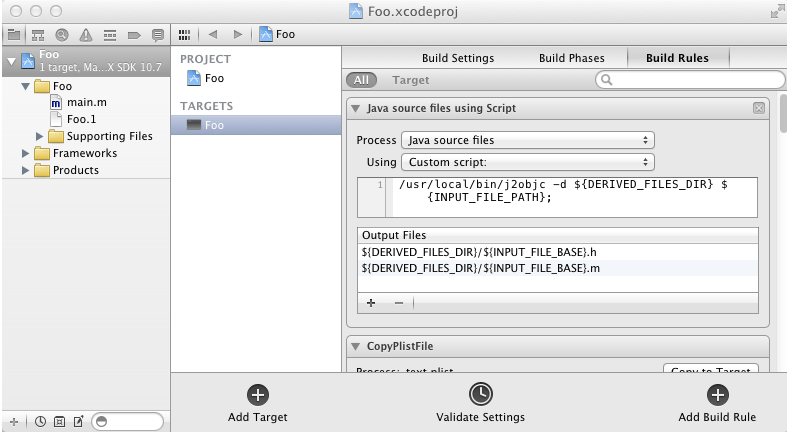The width and height of the screenshot is (787, 432).
Task: Go forward with the right arrow
Action: (x=238, y=34)
